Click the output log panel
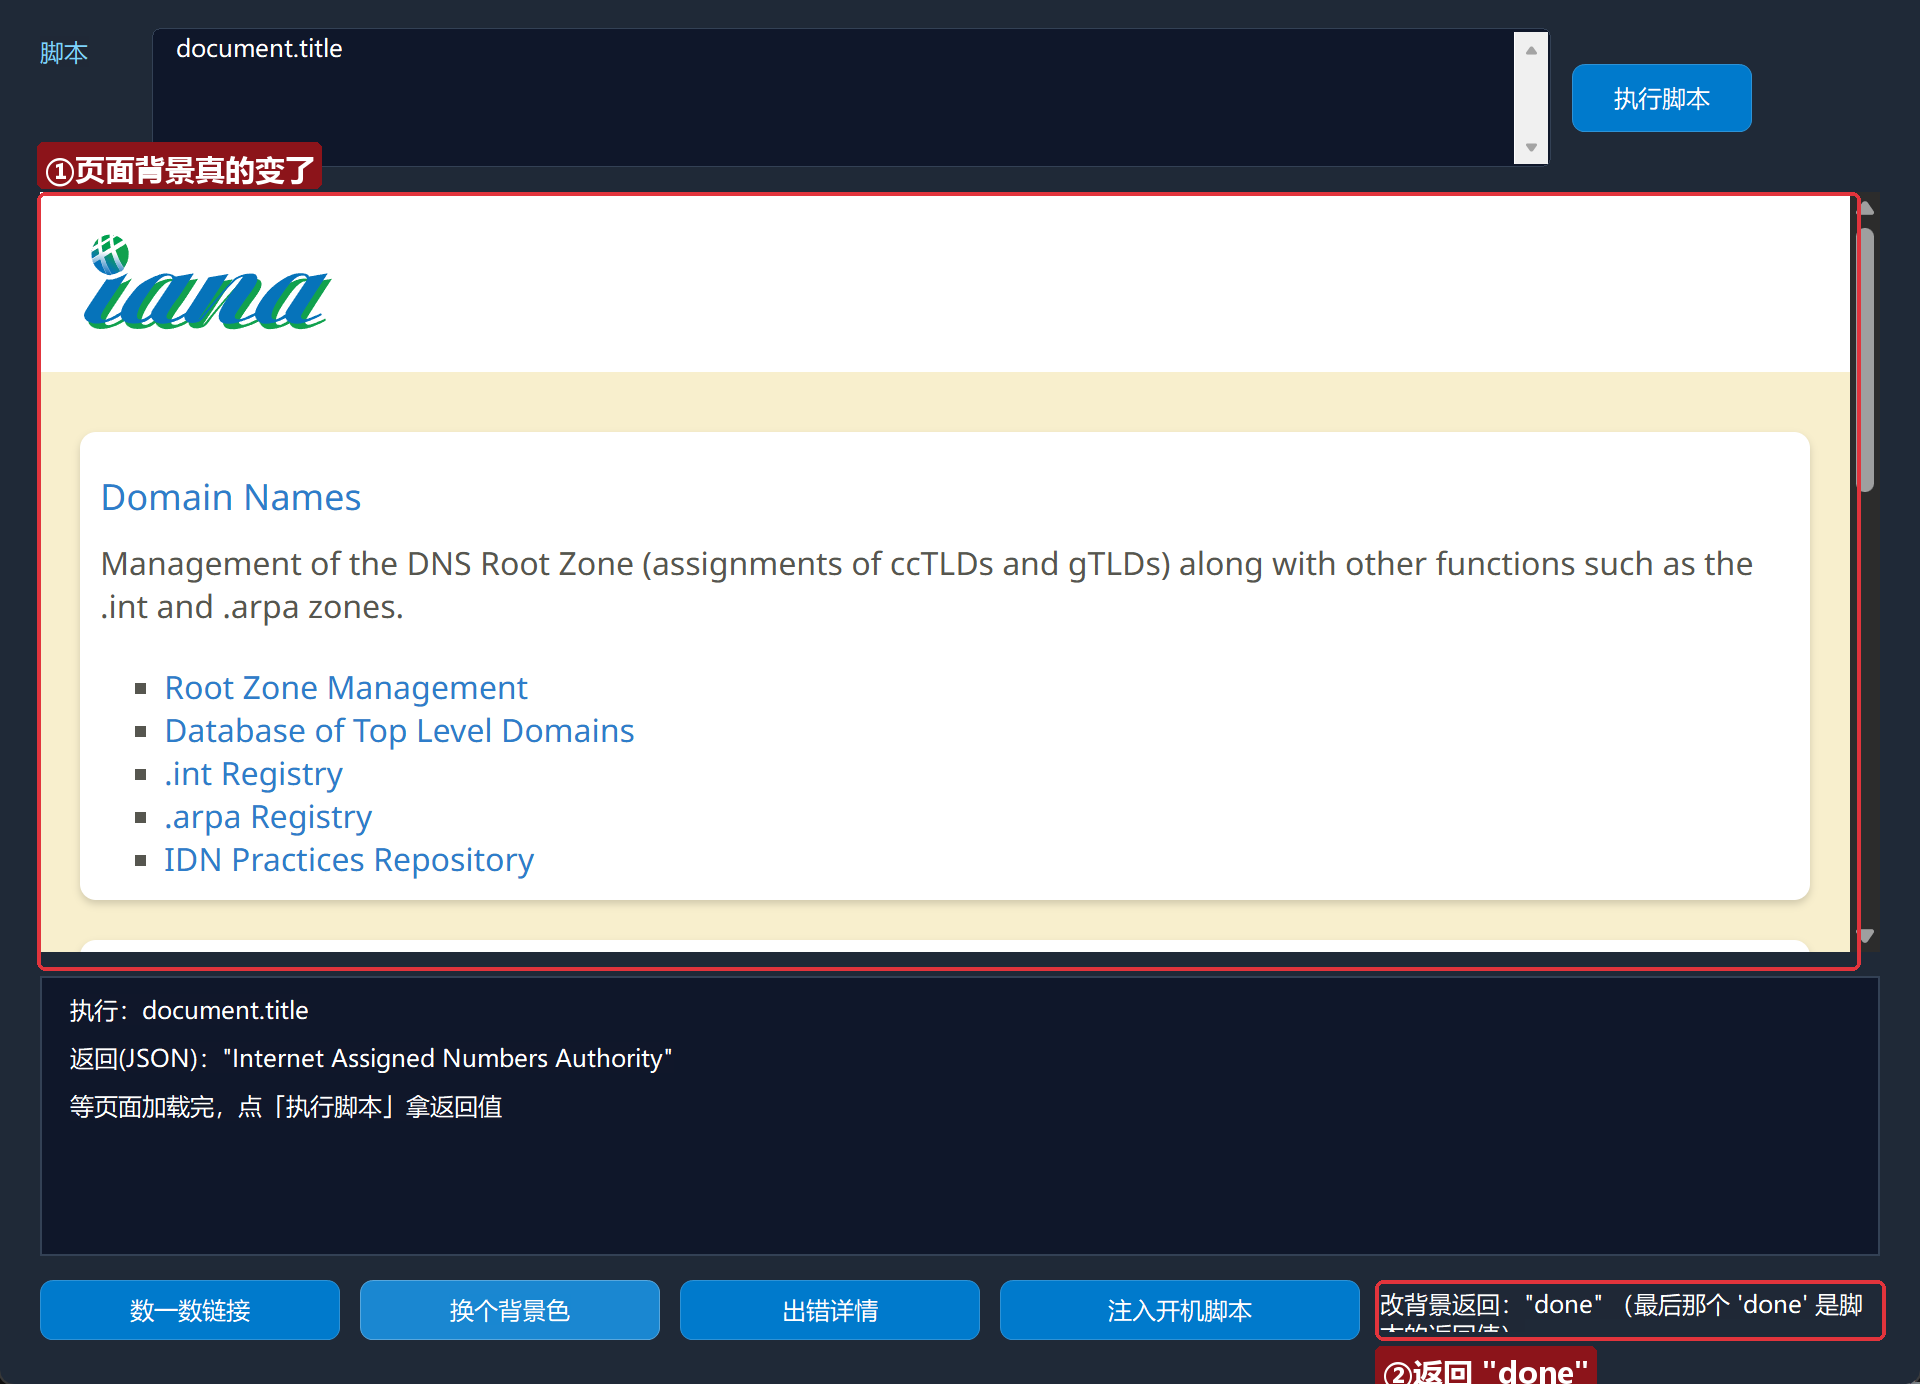Image resolution: width=1920 pixels, height=1384 pixels. pos(960,1116)
